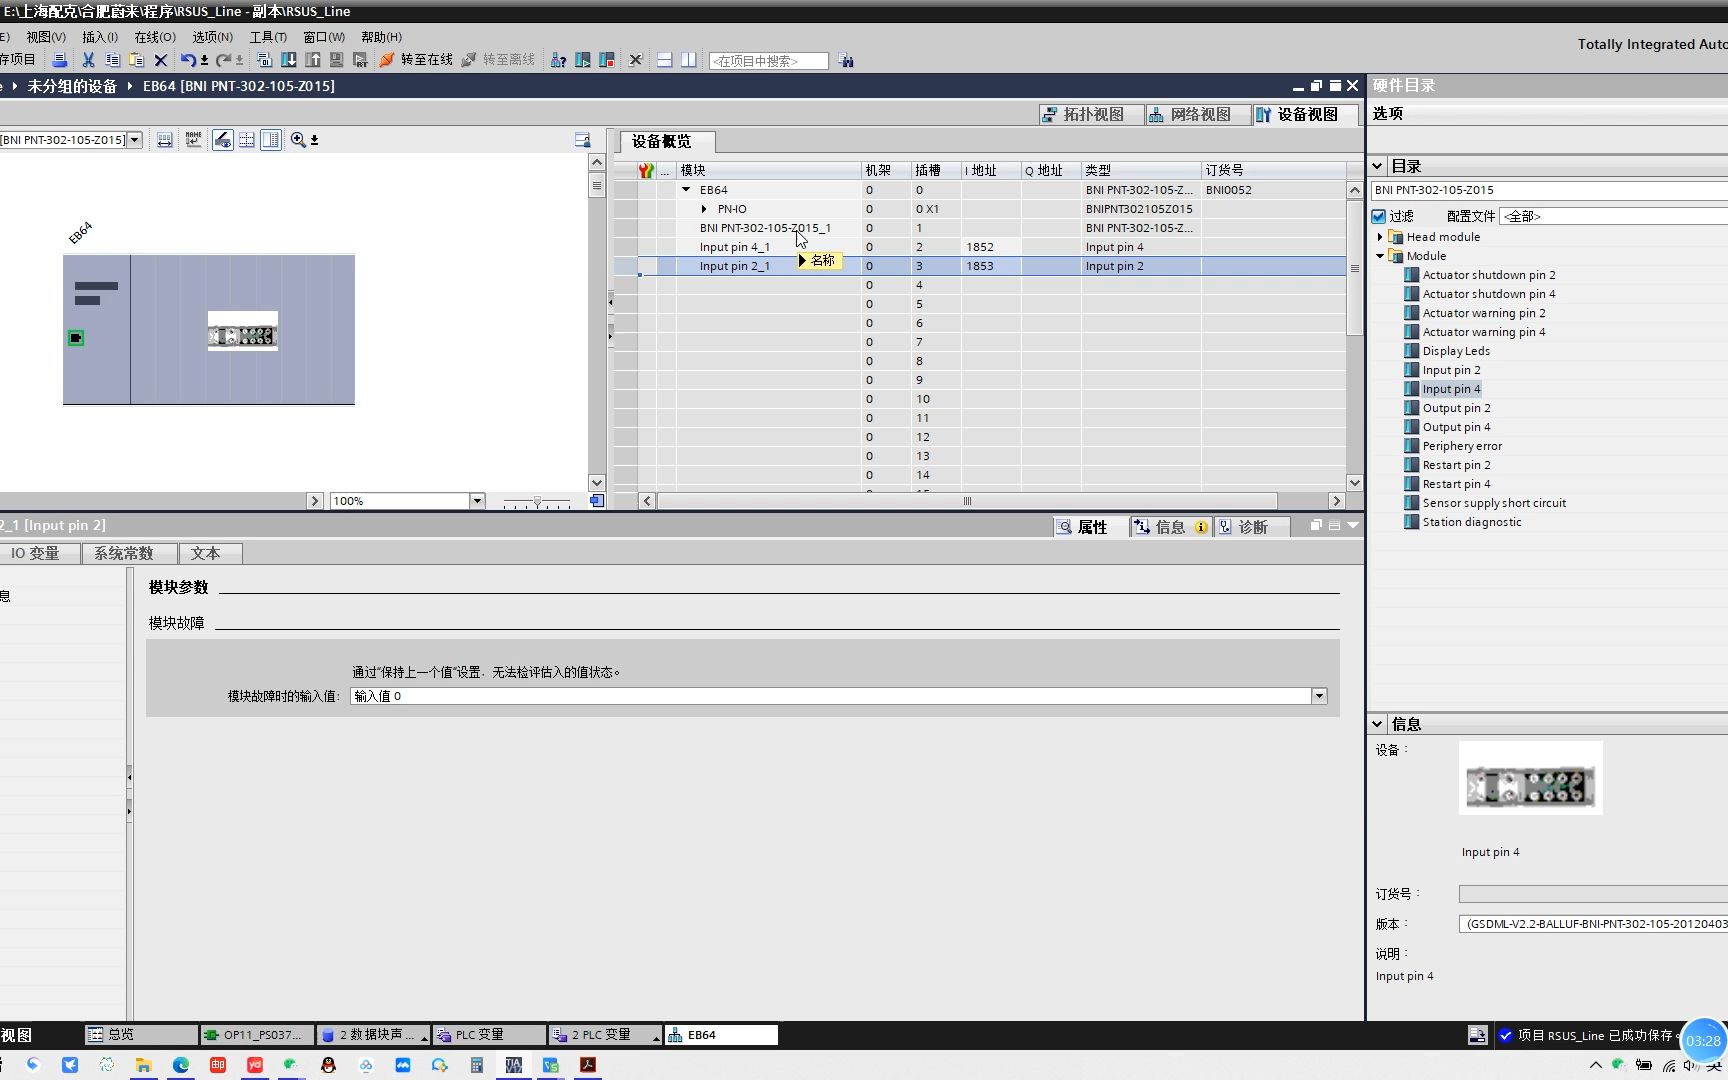Click 未分组的设备 in the breadcrumb
The width and height of the screenshot is (1728, 1080).
pyautogui.click(x=72, y=86)
